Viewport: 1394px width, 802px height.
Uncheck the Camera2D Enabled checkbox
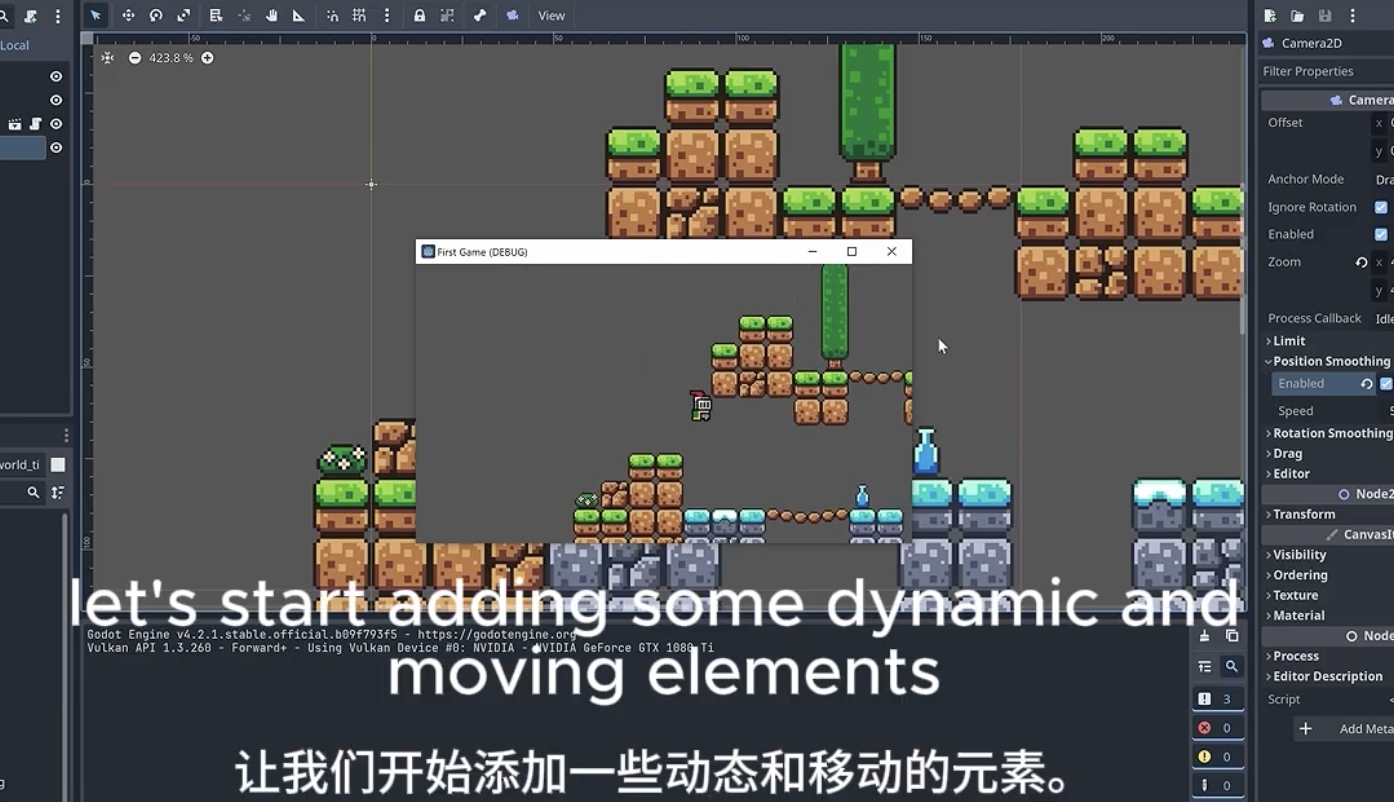(x=1381, y=234)
